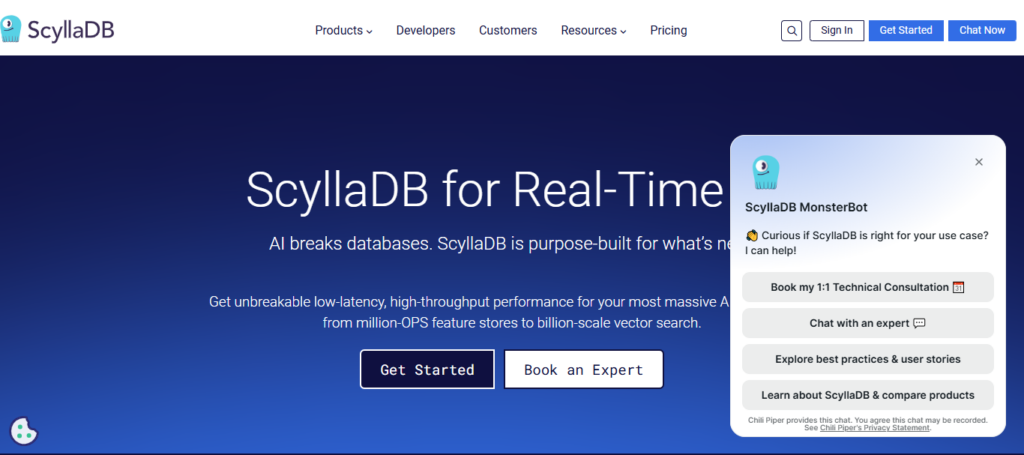The width and height of the screenshot is (1024, 455).
Task: Click Get Started in the header
Action: click(x=906, y=31)
